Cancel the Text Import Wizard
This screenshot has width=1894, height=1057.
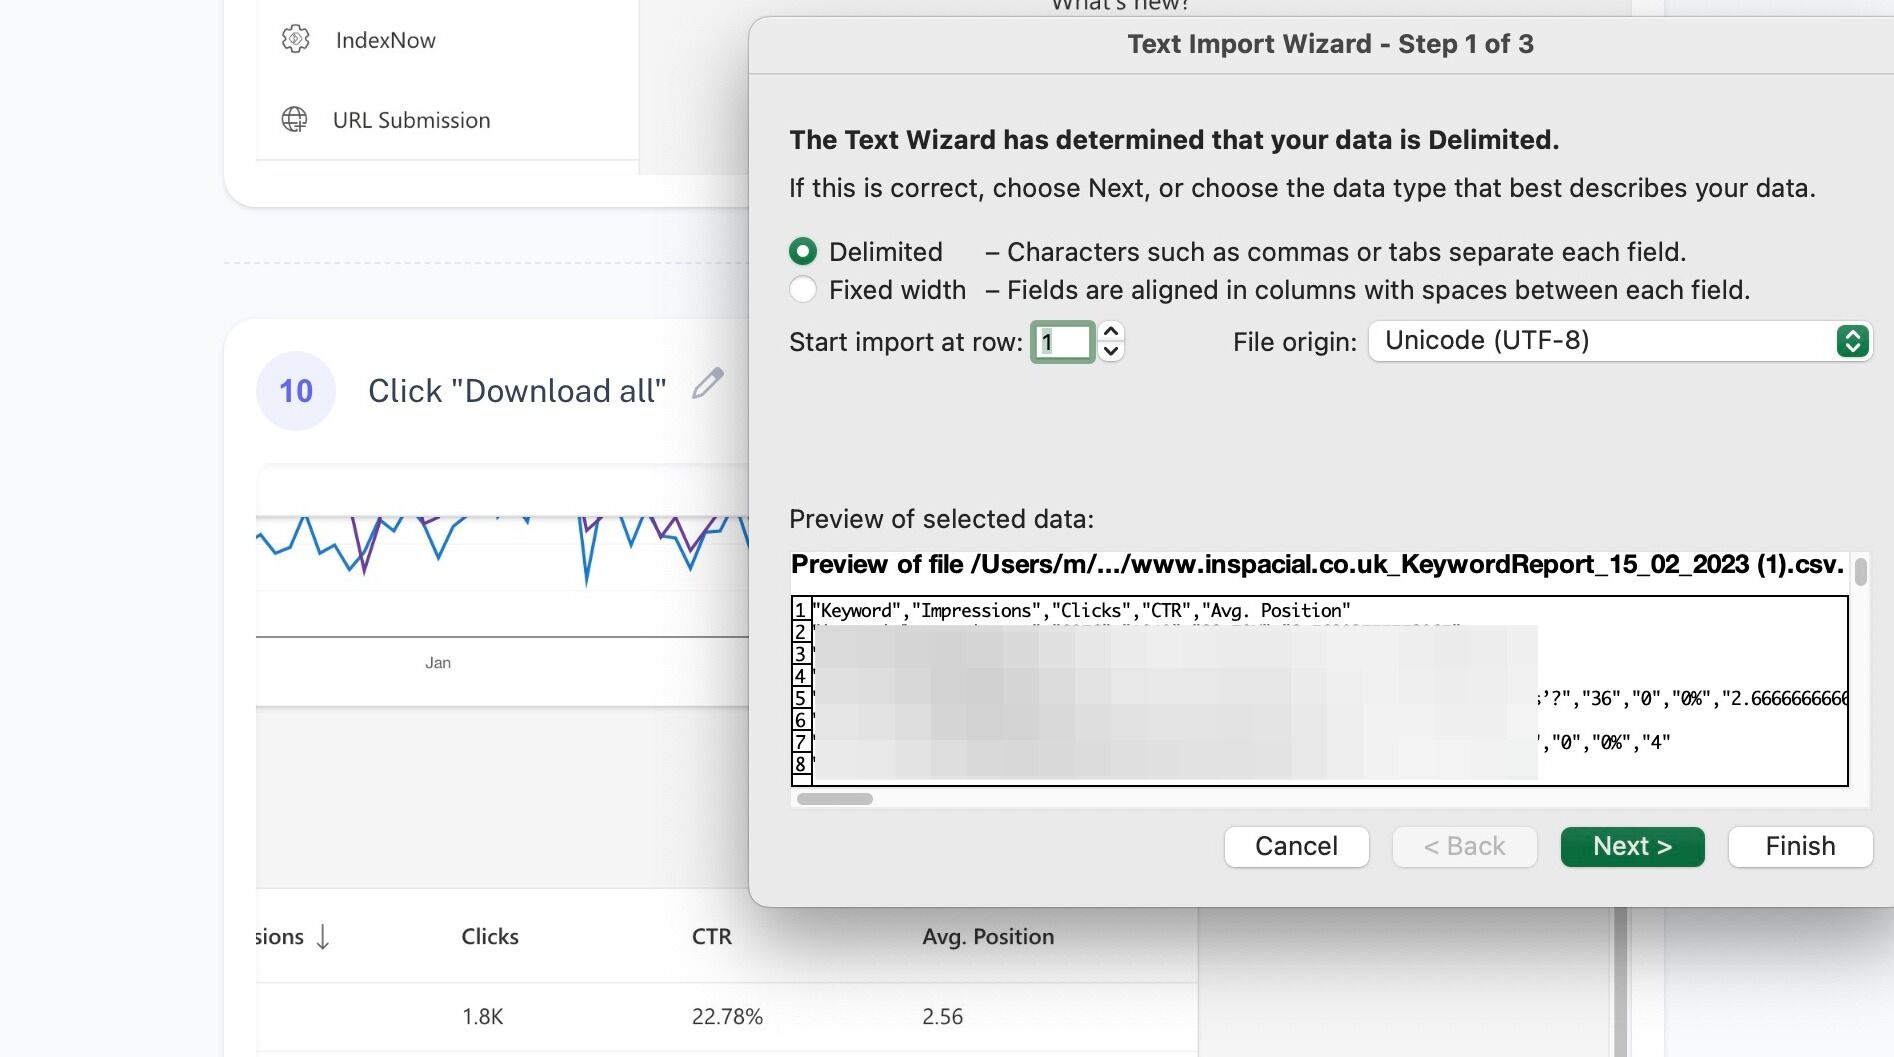(x=1296, y=847)
